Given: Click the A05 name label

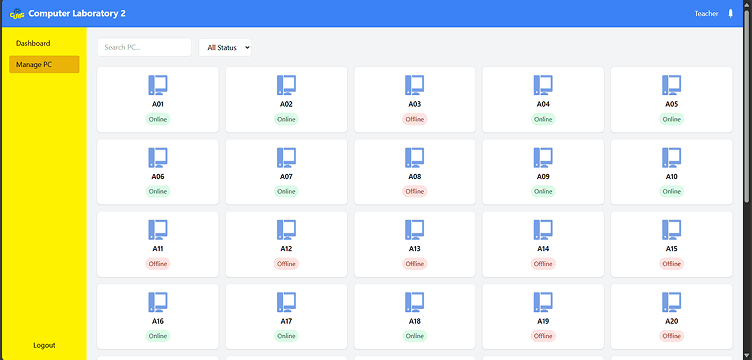Looking at the screenshot, I should point(671,104).
